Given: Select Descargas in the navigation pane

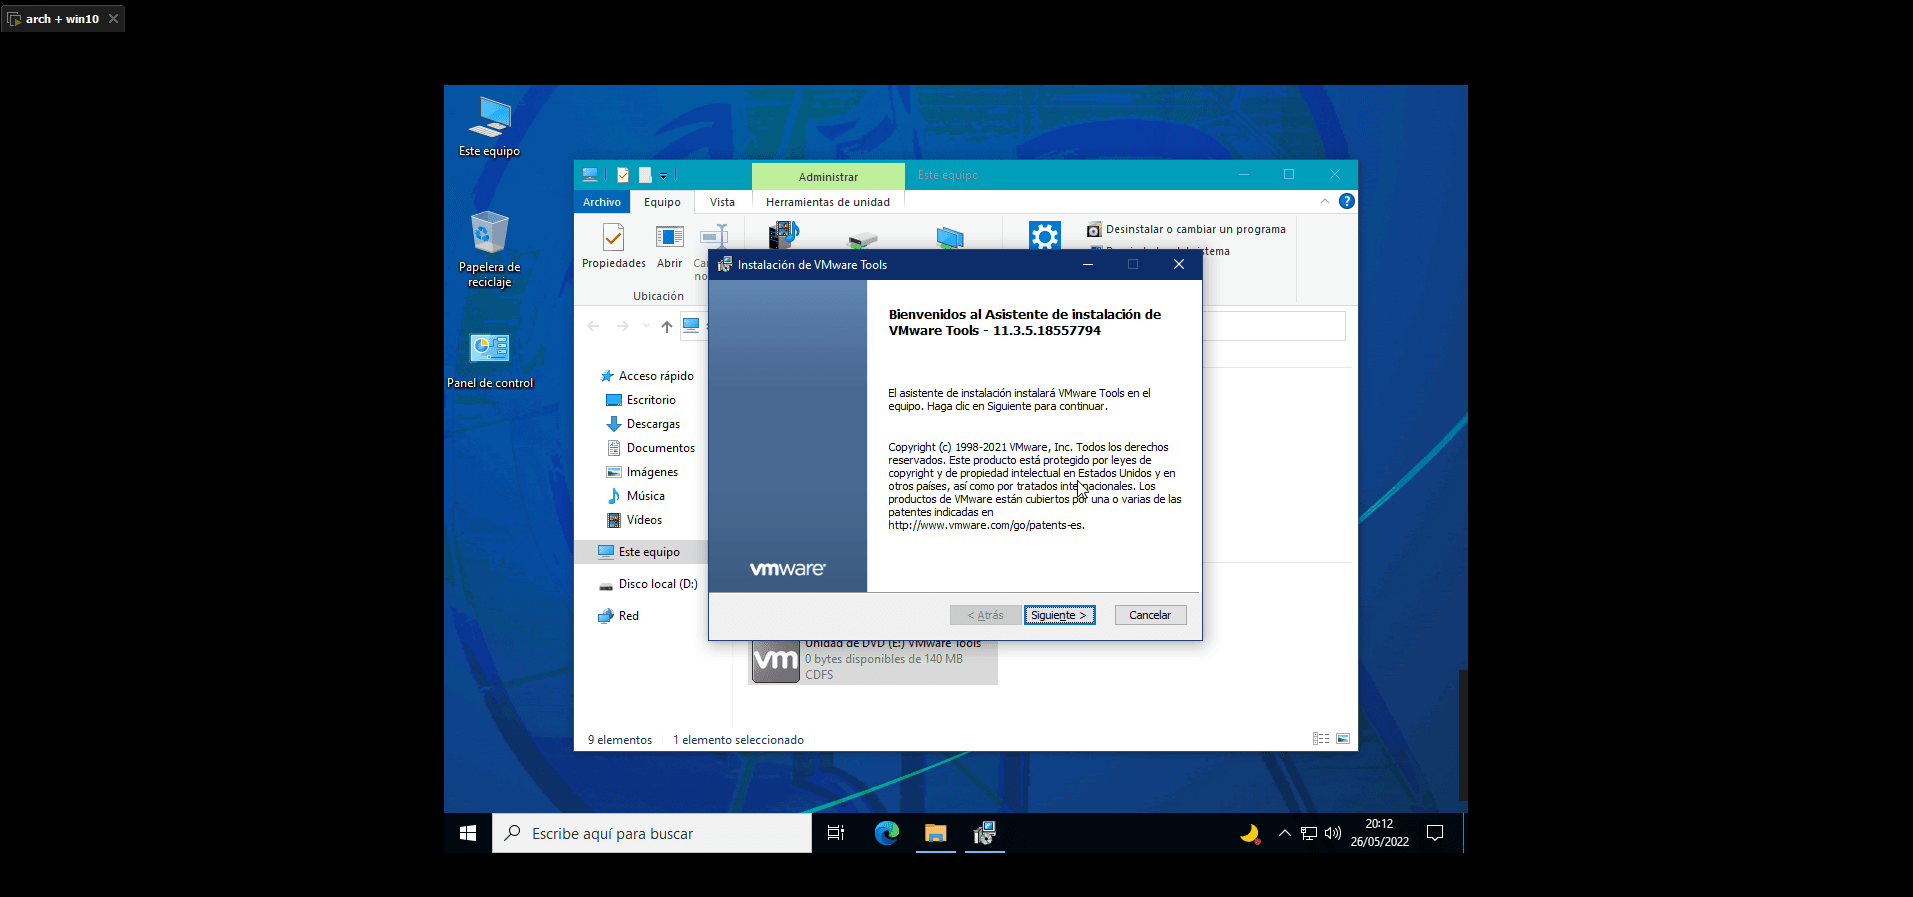Looking at the screenshot, I should (652, 424).
